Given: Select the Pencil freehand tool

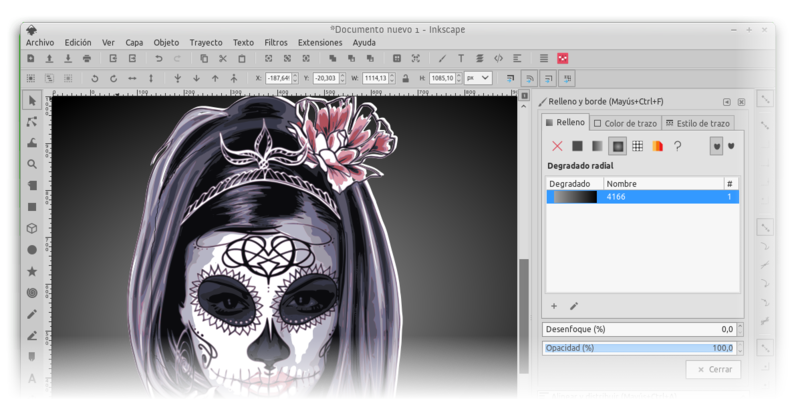Looking at the screenshot, I should tap(32, 314).
